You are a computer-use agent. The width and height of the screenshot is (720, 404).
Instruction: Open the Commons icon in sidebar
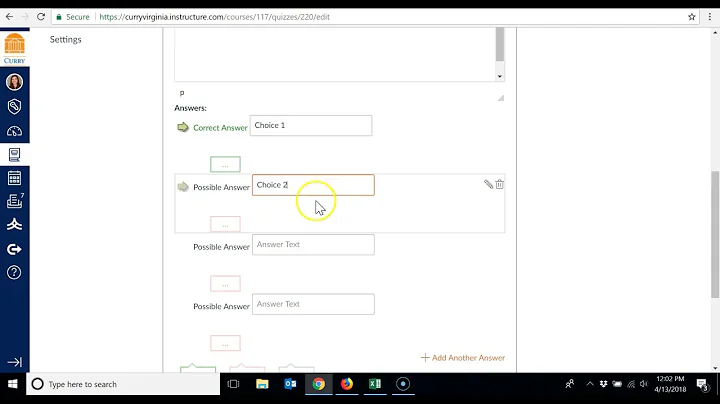click(14, 224)
